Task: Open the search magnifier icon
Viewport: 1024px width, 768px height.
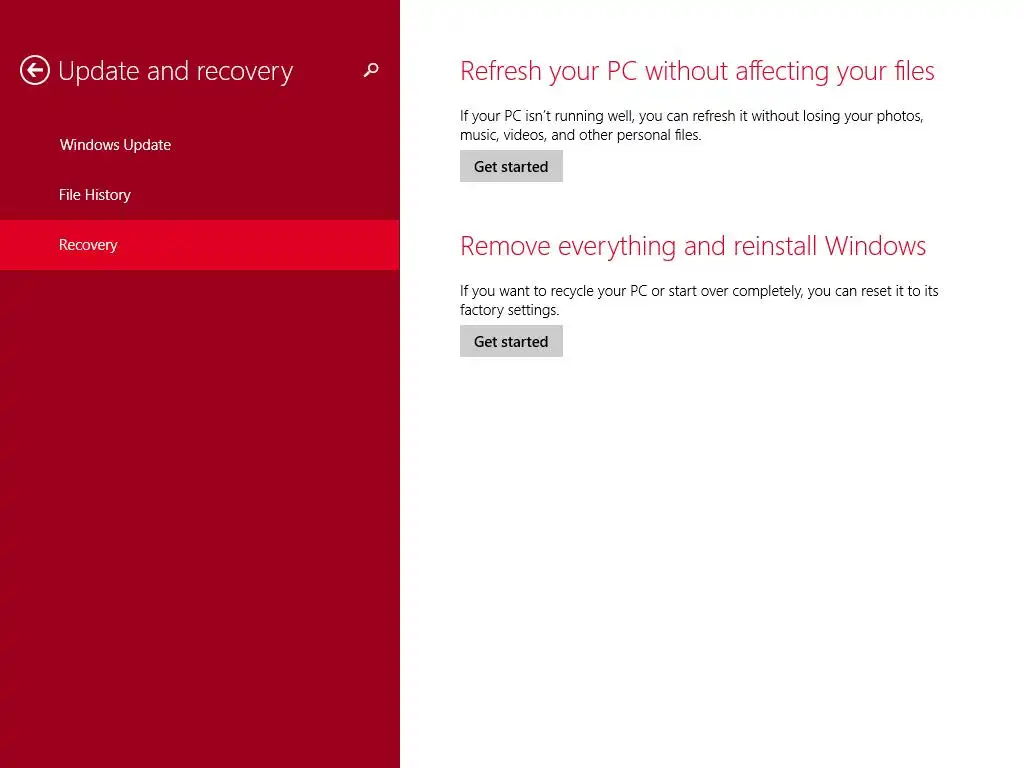Action: tap(371, 70)
